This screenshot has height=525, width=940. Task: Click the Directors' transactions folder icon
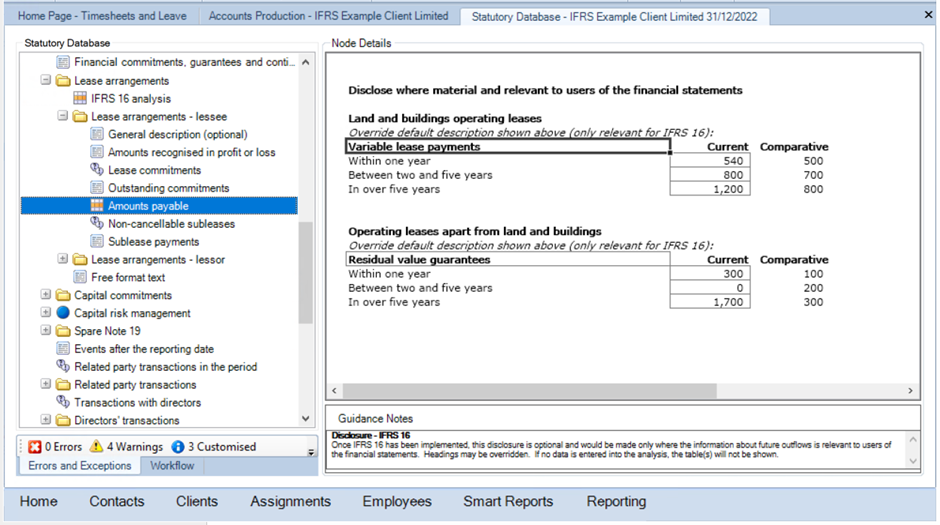tap(63, 420)
